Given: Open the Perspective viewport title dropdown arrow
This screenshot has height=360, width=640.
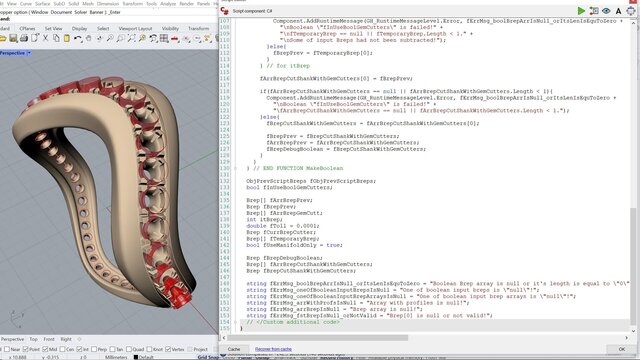Looking at the screenshot, I should [x=29, y=53].
